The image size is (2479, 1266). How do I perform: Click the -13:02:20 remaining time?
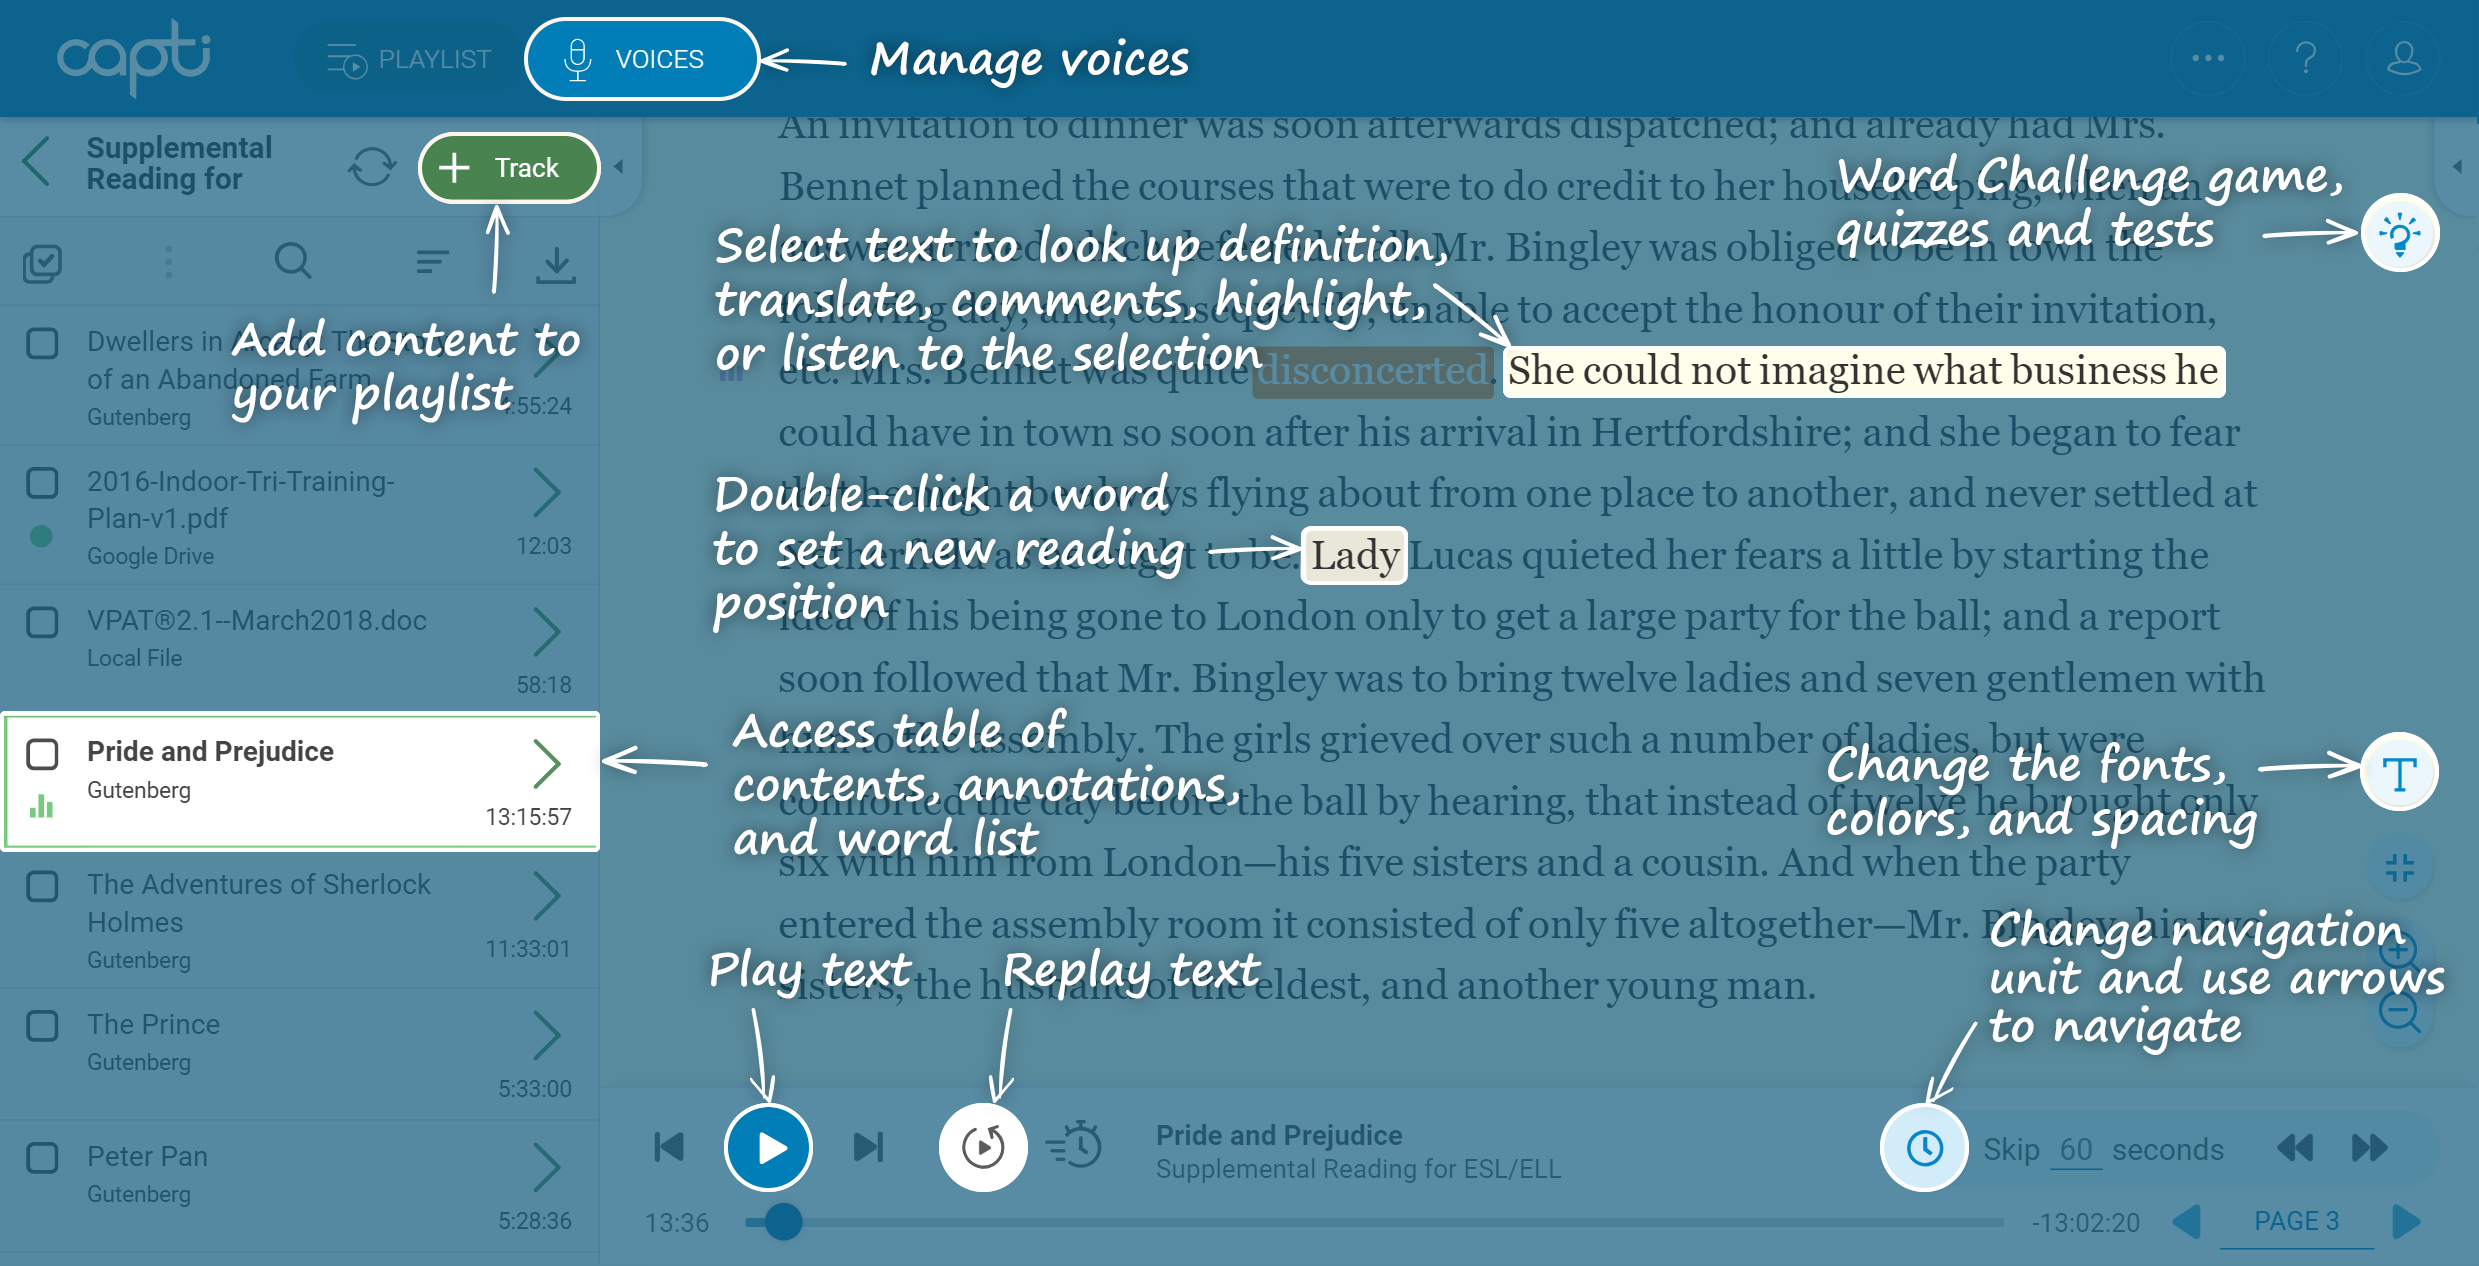pos(2086,1223)
